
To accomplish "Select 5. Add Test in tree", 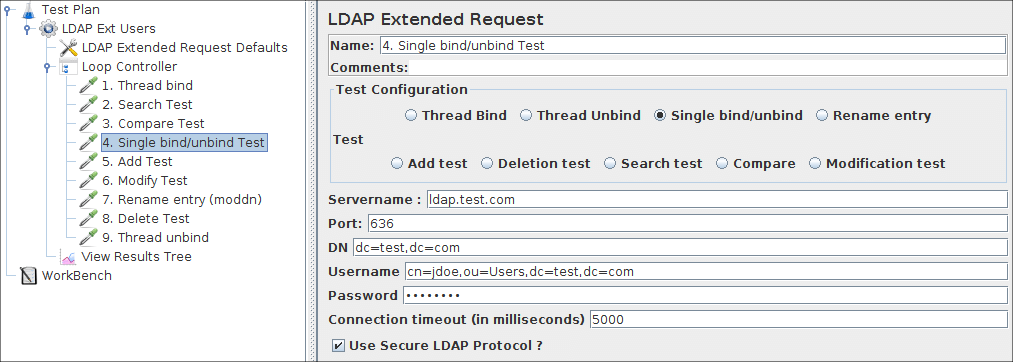I will 136,162.
